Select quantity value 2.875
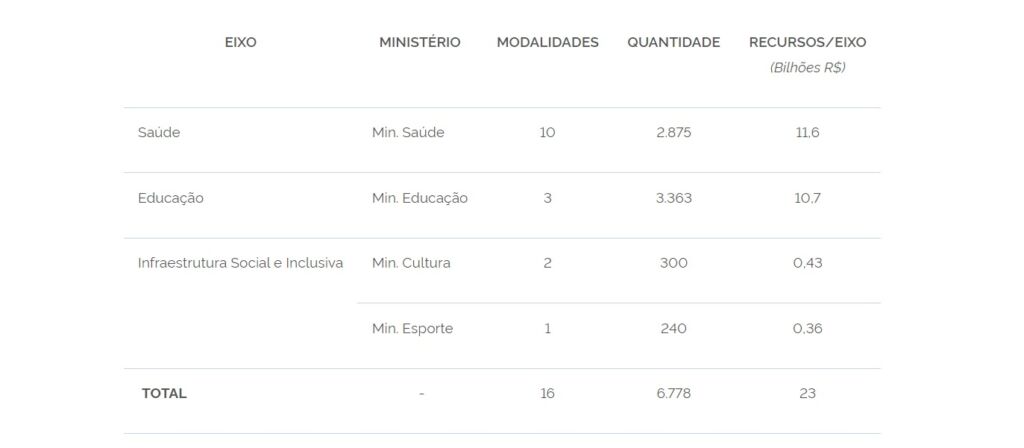This screenshot has height=448, width=1024. tap(673, 133)
